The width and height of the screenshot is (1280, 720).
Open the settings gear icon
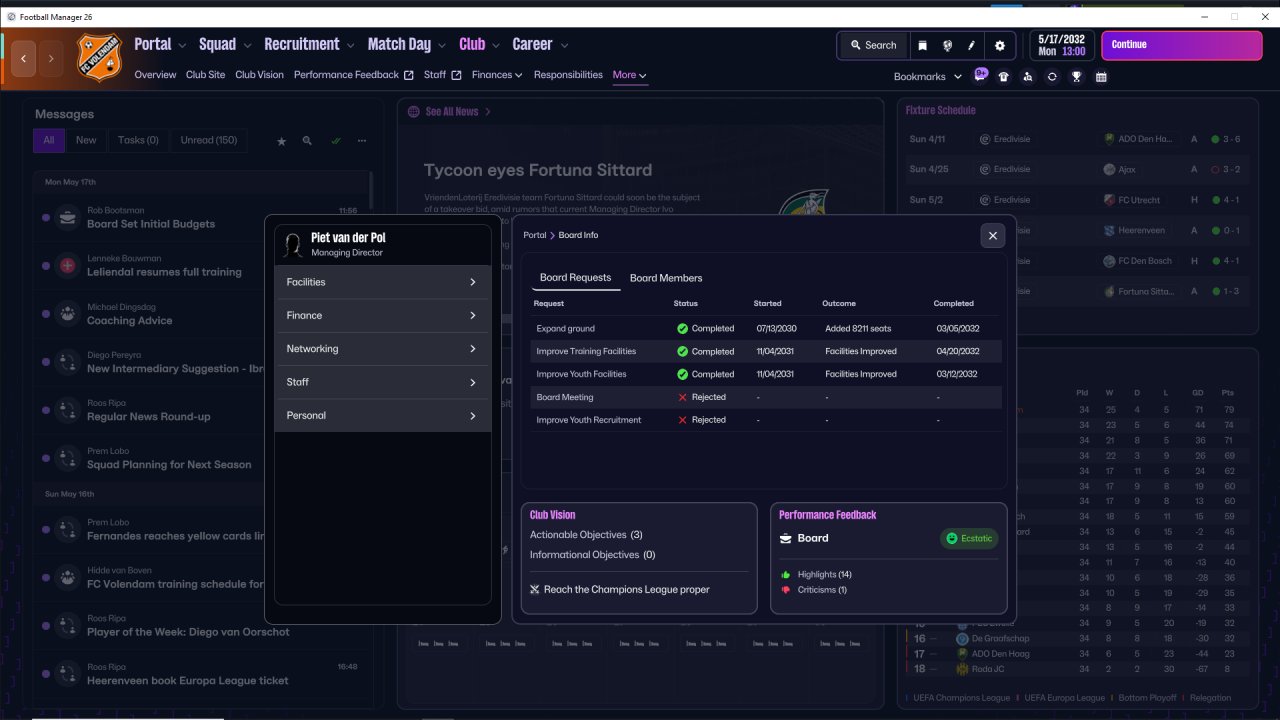[x=1000, y=45]
